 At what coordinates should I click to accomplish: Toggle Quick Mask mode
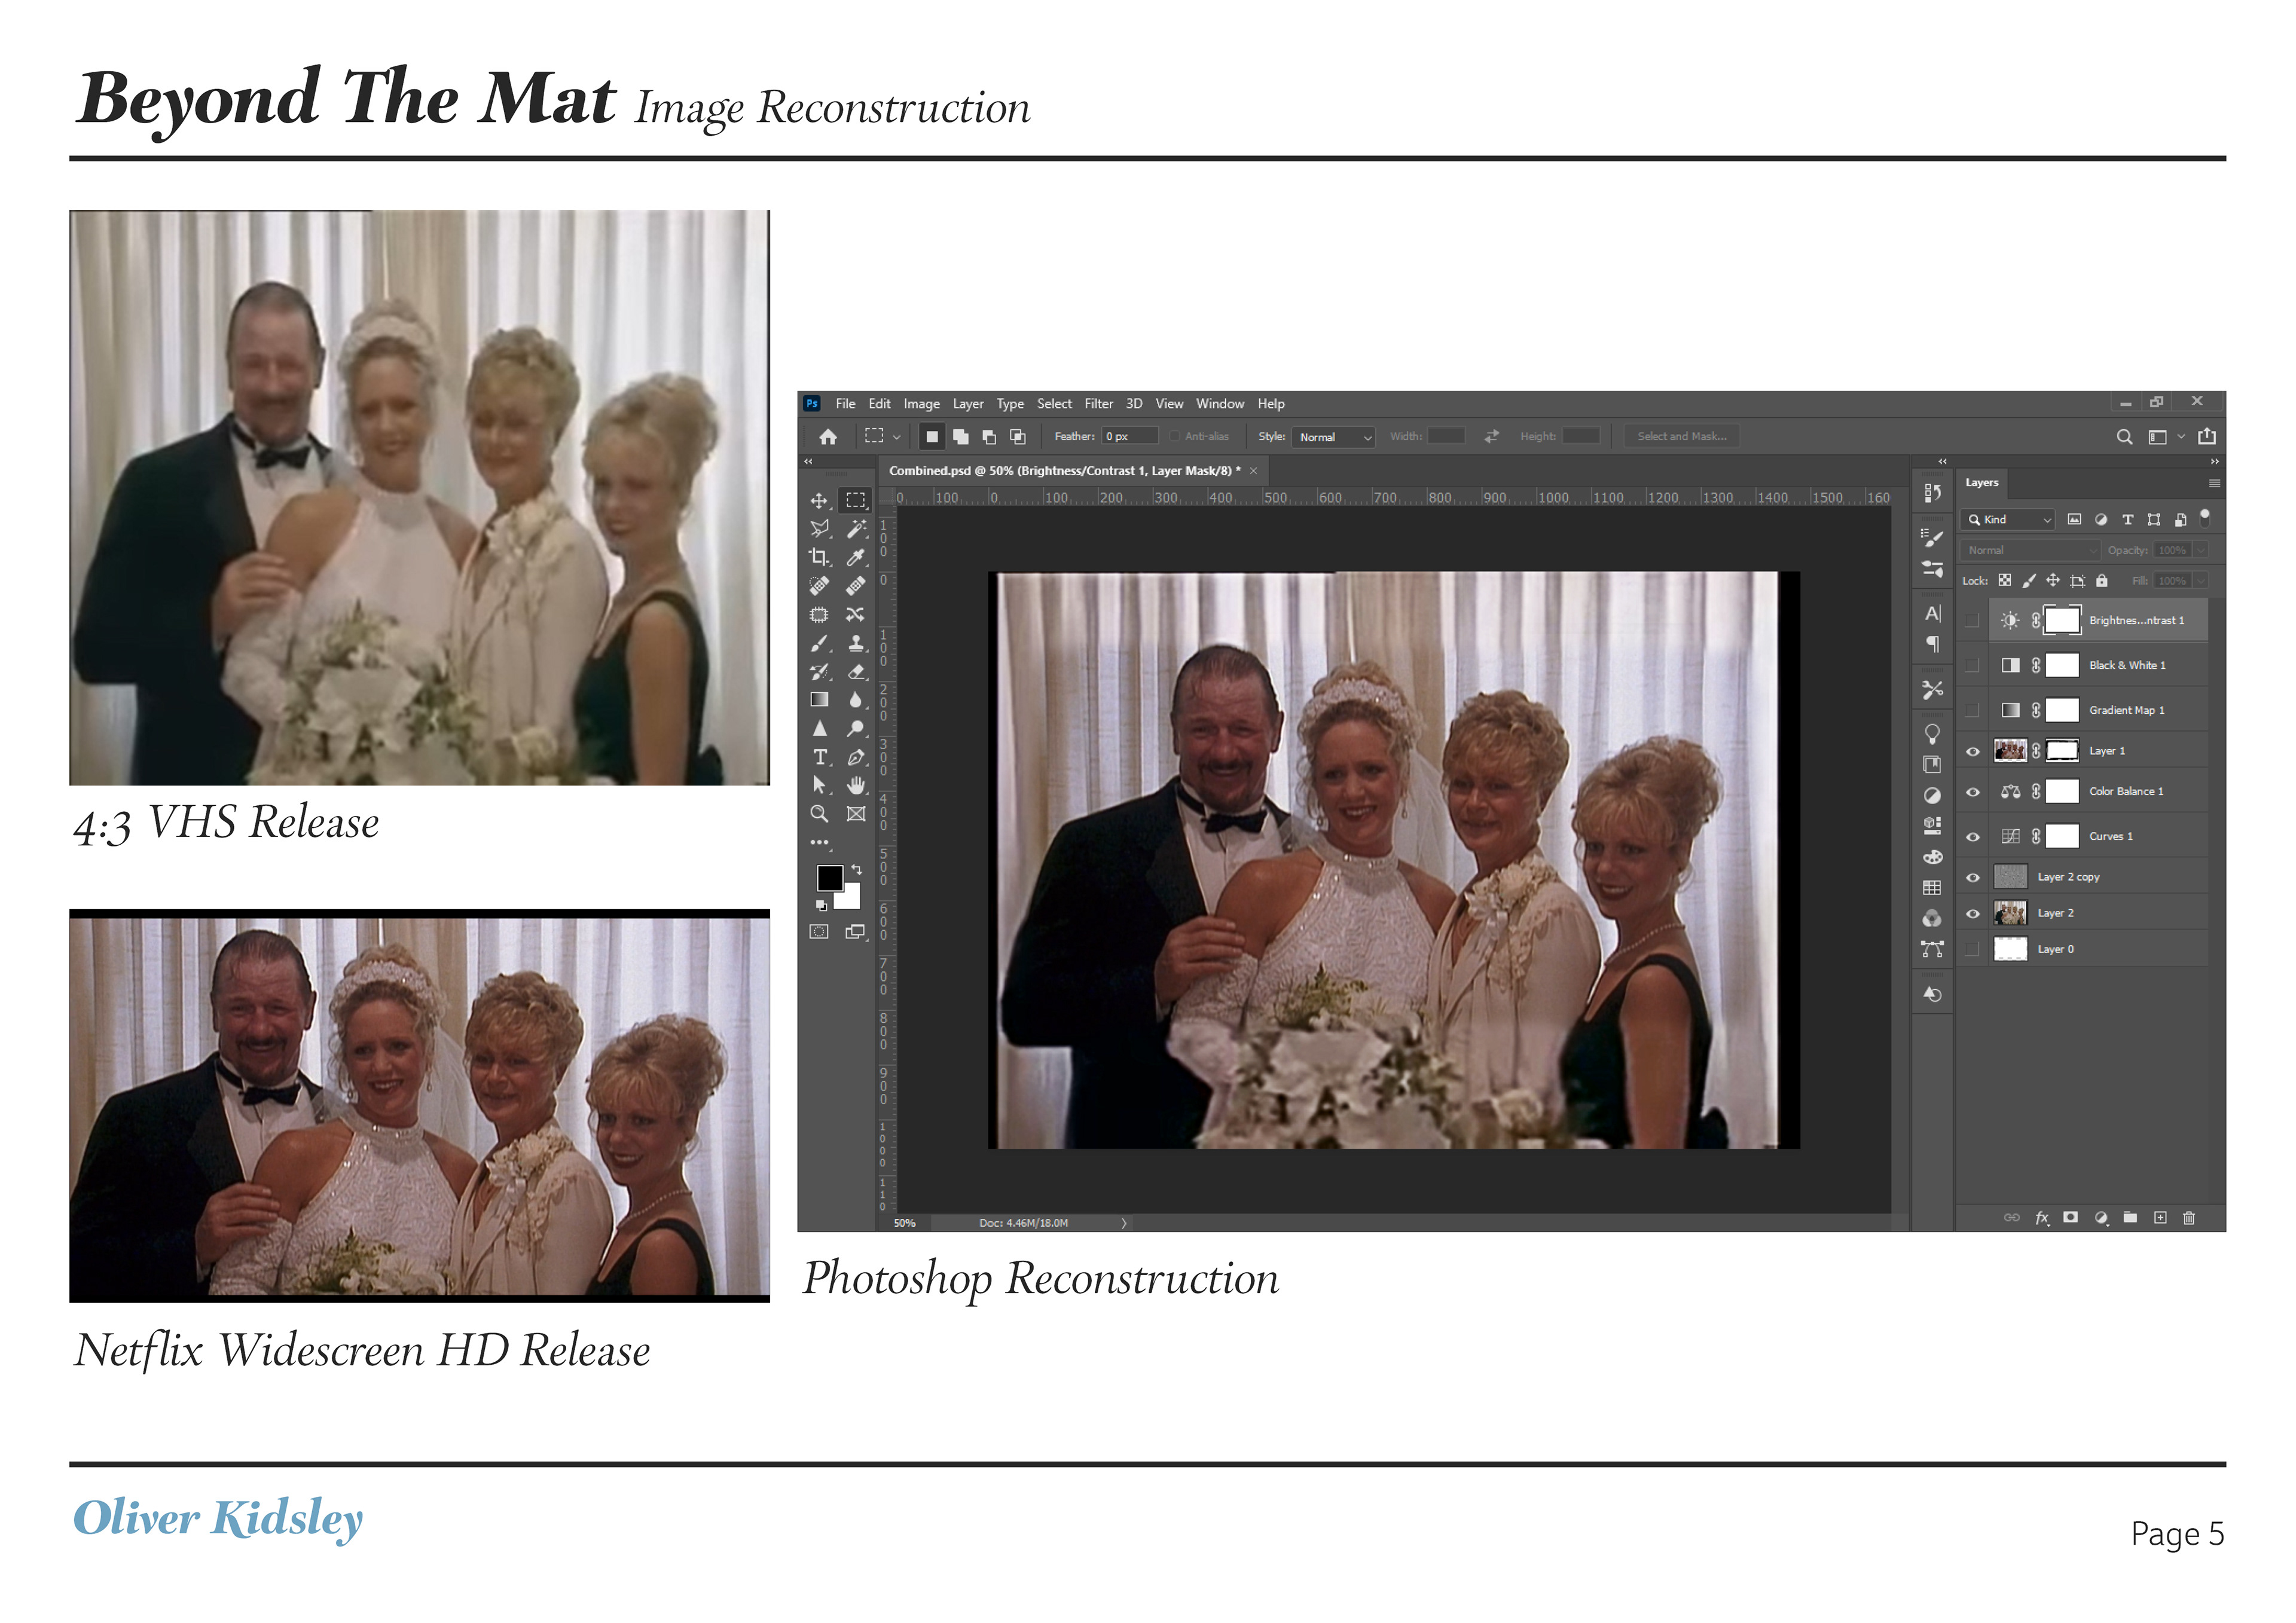tap(819, 932)
